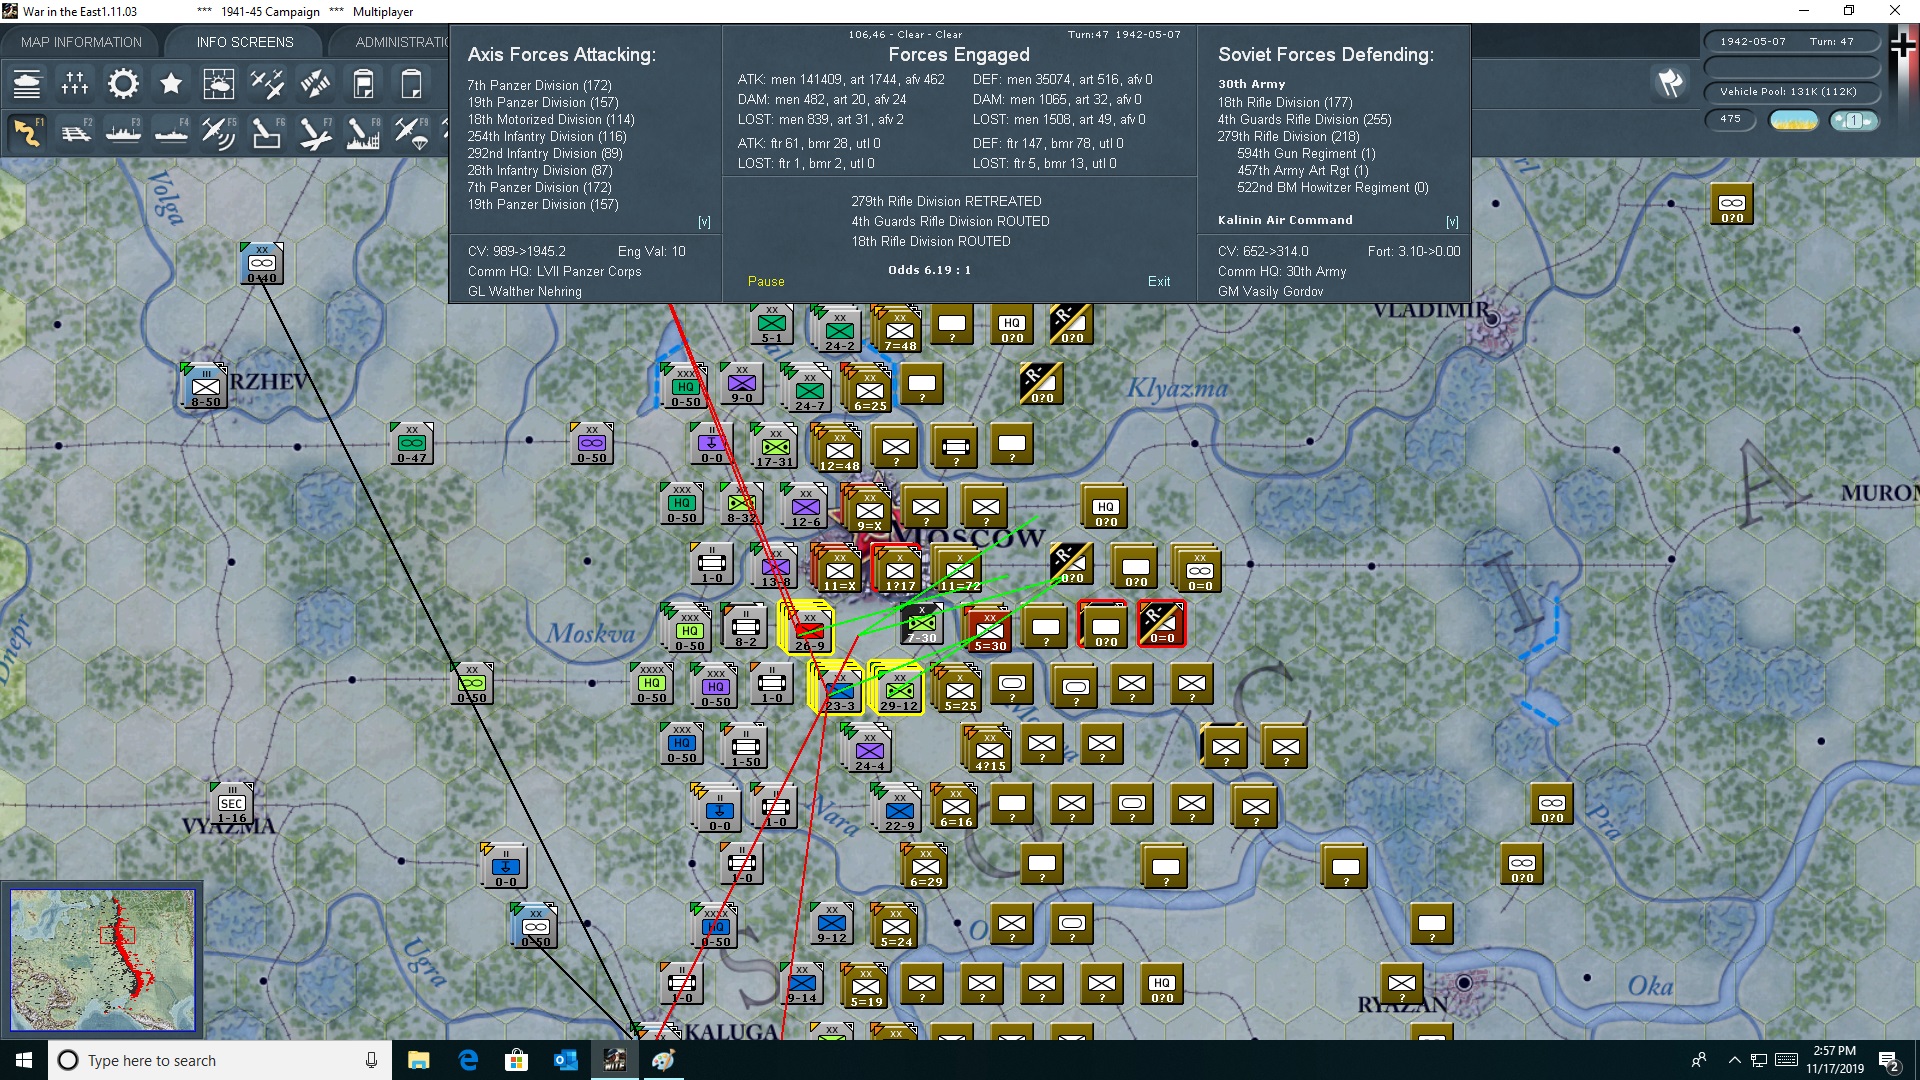Screen dimensions: 1920x1080
Task: Click Pause in combat report
Action: [x=766, y=282]
